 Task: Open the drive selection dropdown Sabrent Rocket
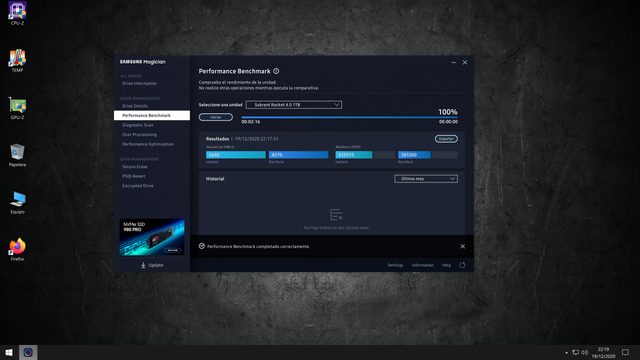[x=294, y=104]
